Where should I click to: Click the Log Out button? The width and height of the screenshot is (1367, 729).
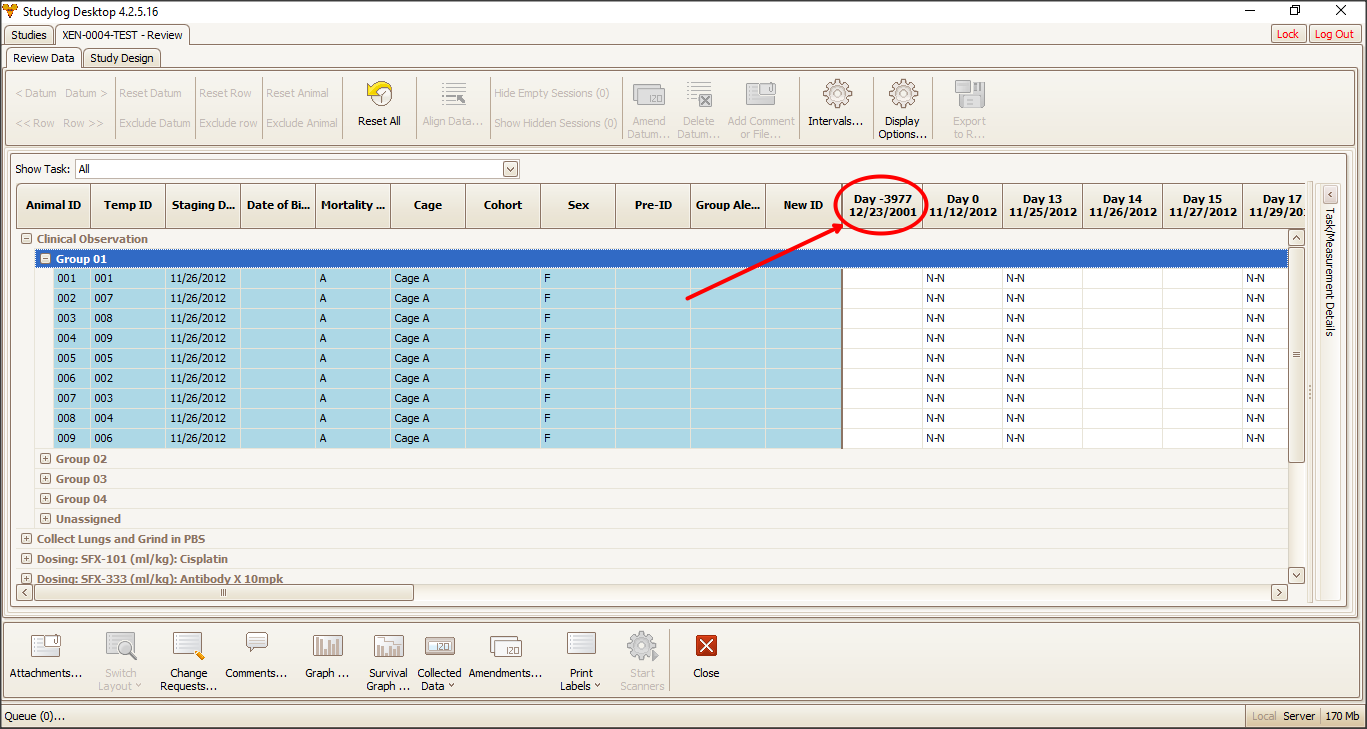(x=1334, y=34)
